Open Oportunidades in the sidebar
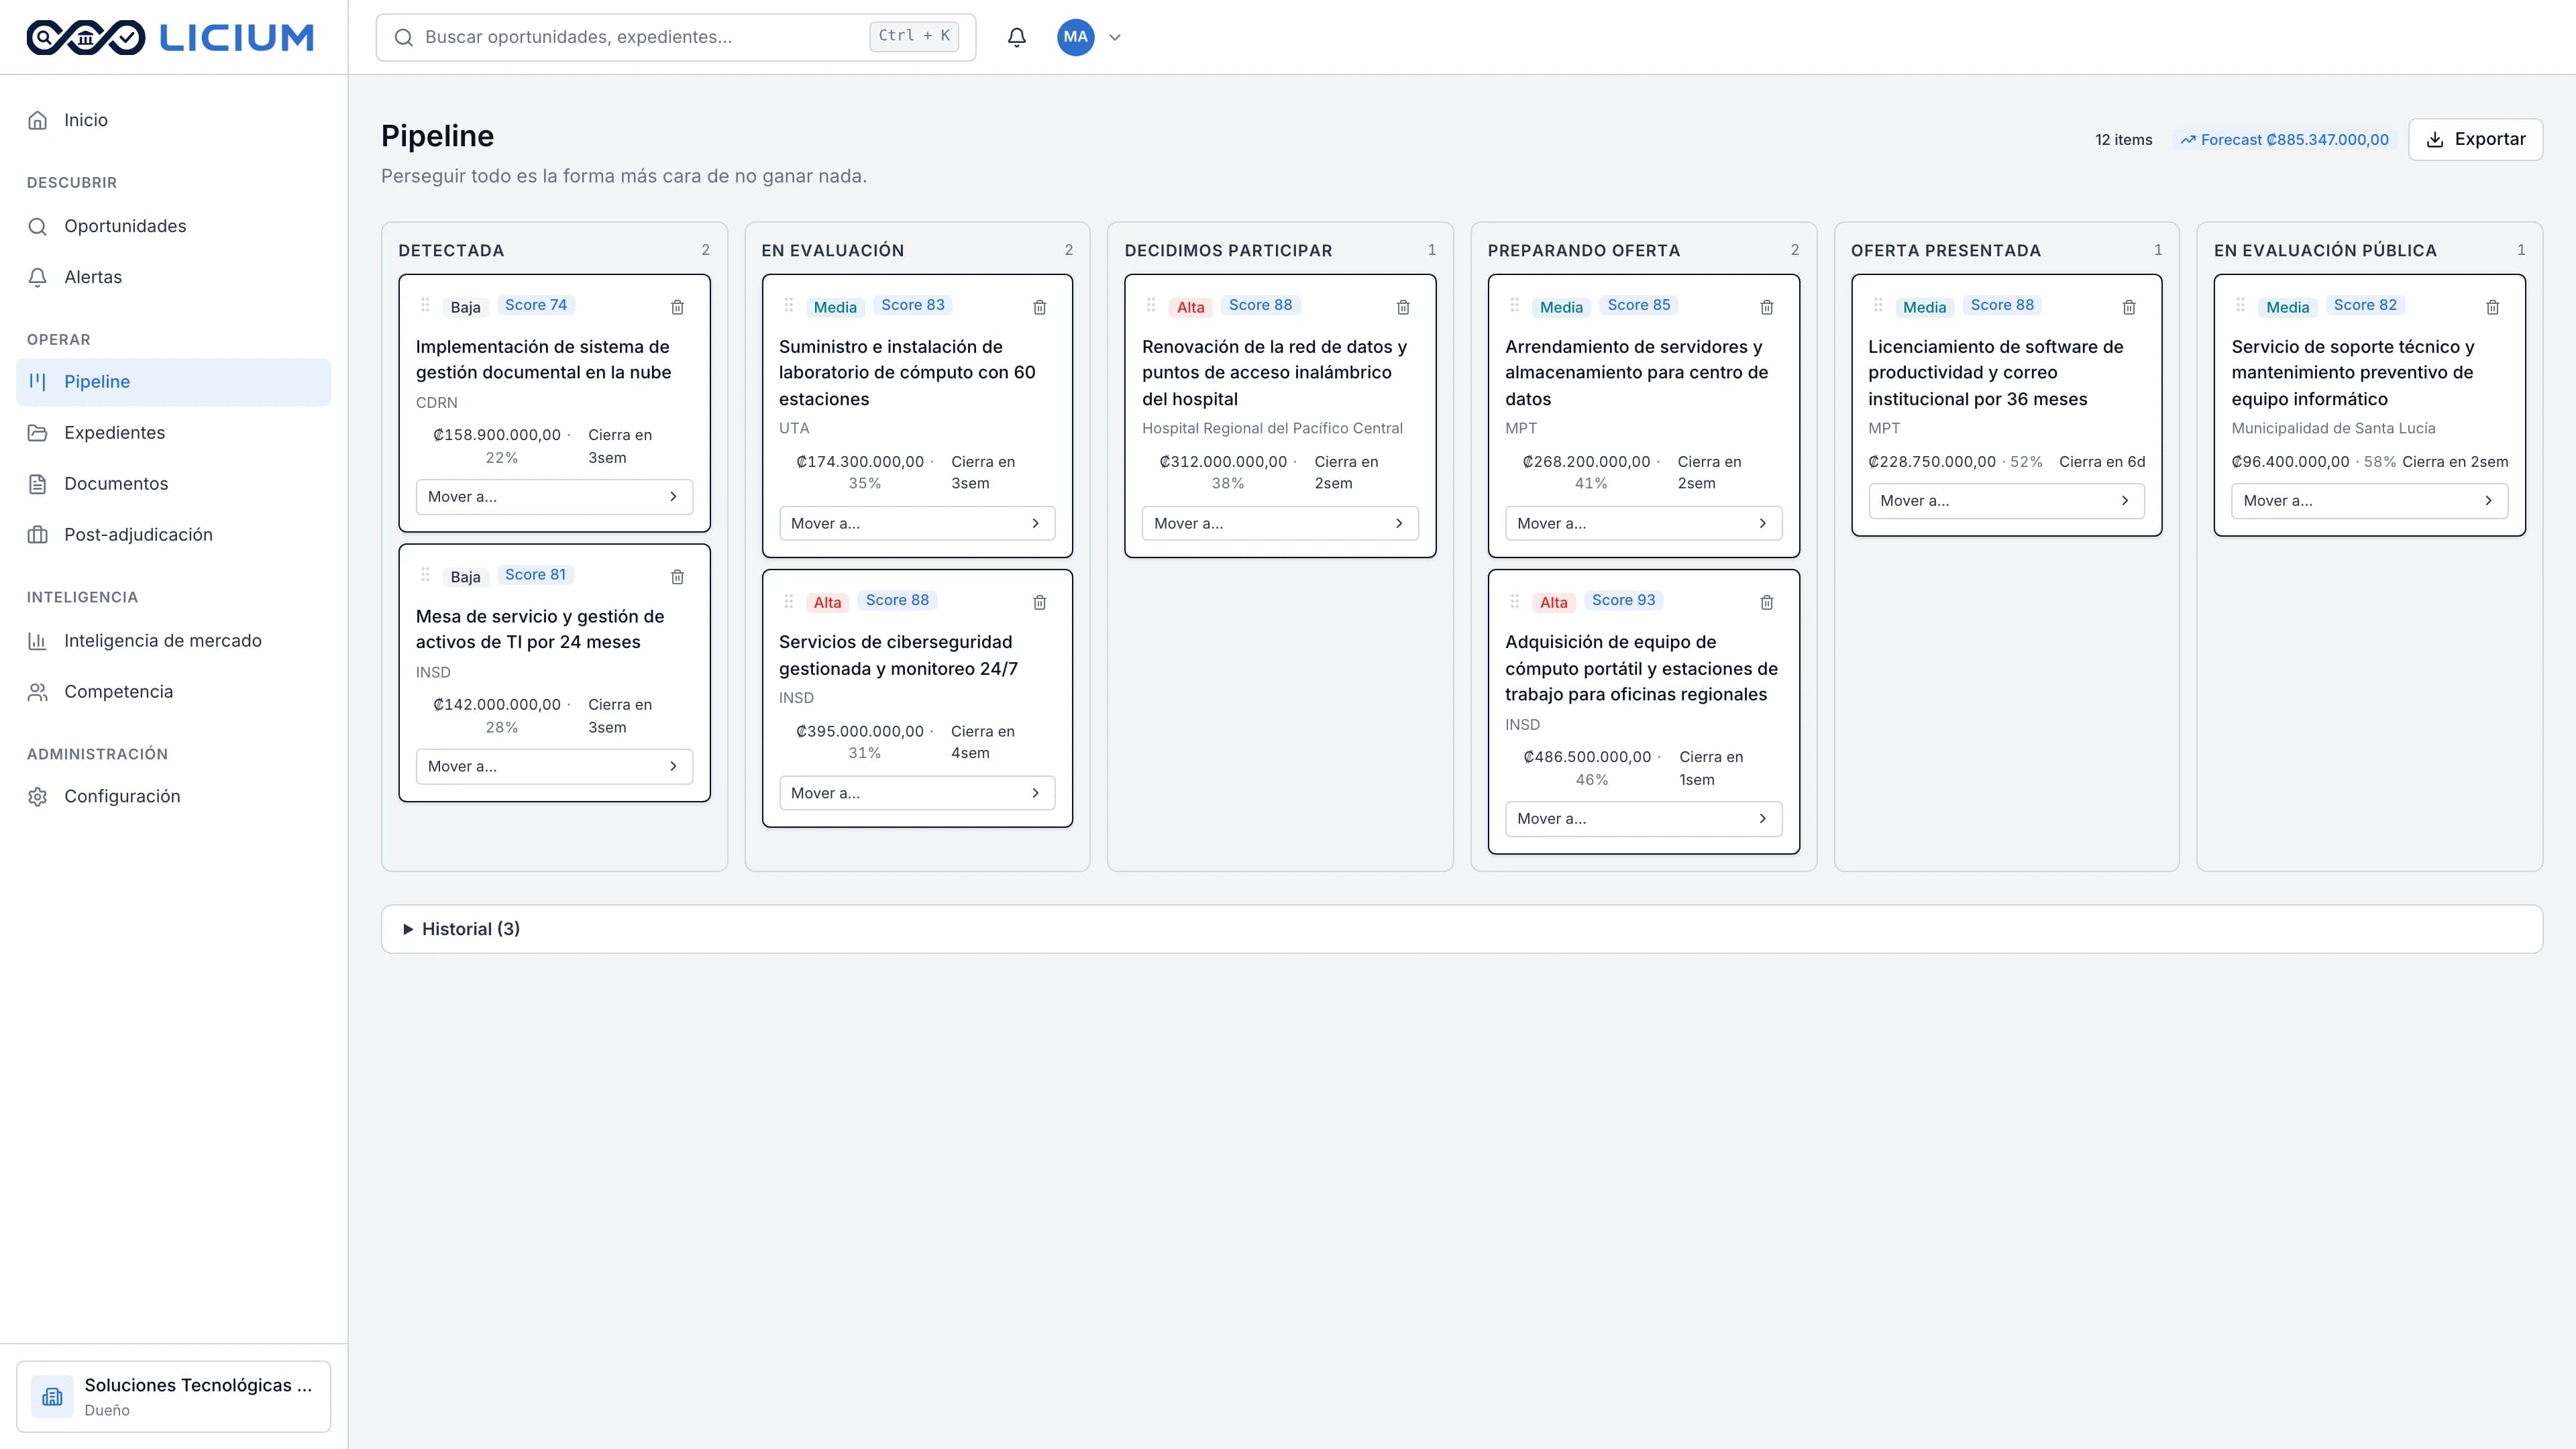This screenshot has height=1449, width=2576. pos(173,226)
